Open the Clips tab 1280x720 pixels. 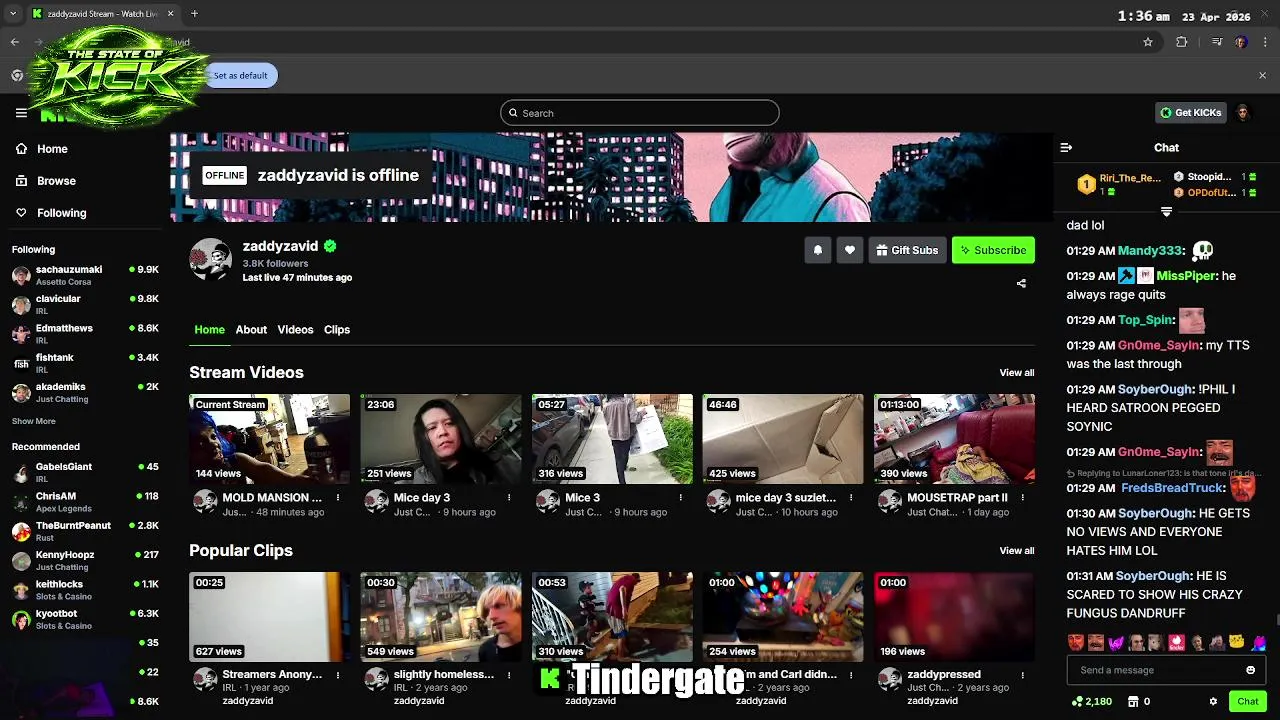click(337, 330)
